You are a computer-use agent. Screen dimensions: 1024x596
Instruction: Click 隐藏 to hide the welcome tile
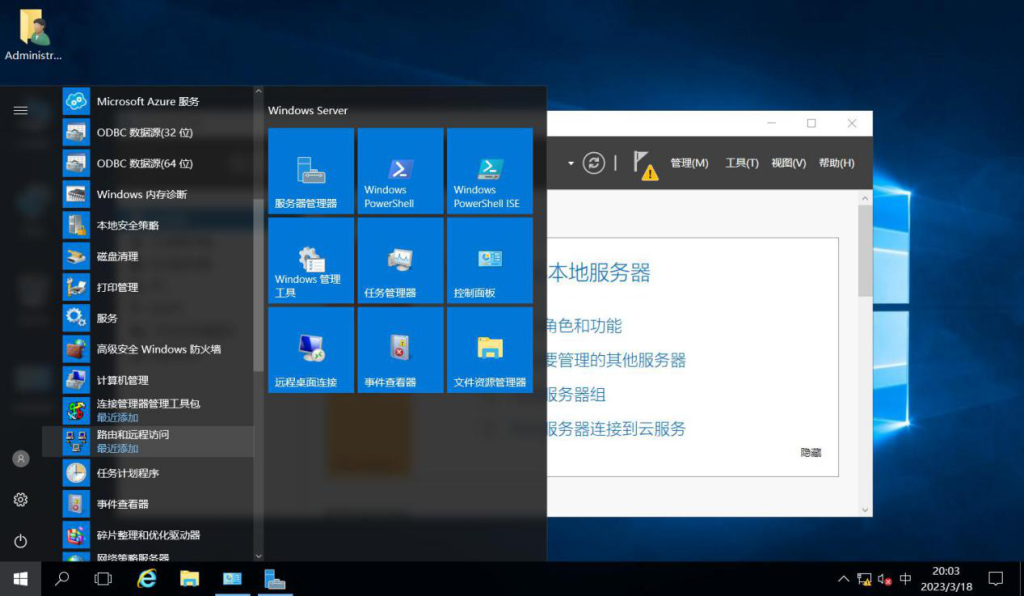pos(810,452)
